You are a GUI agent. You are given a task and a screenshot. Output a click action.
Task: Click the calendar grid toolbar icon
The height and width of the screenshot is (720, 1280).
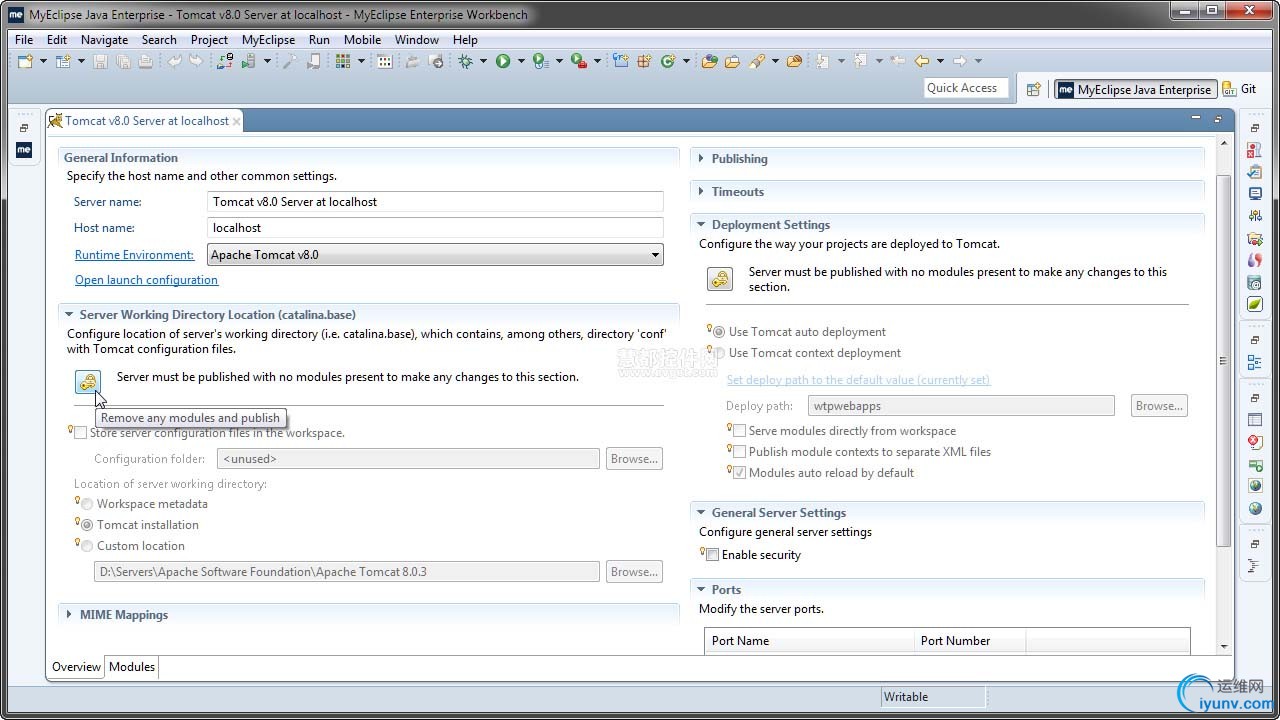(384, 61)
